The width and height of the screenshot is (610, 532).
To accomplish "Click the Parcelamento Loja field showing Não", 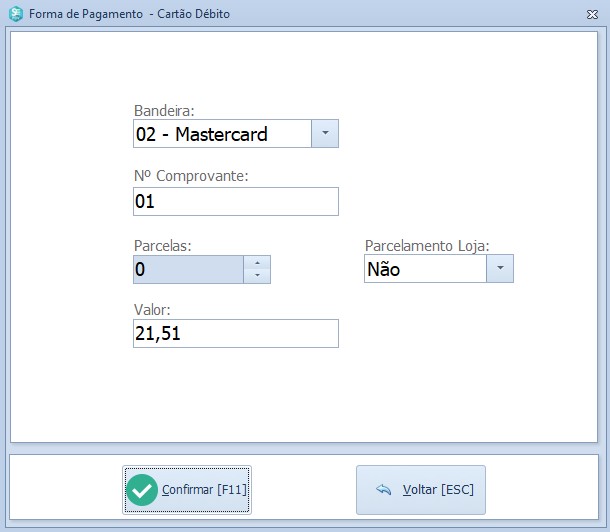I will click(424, 268).
